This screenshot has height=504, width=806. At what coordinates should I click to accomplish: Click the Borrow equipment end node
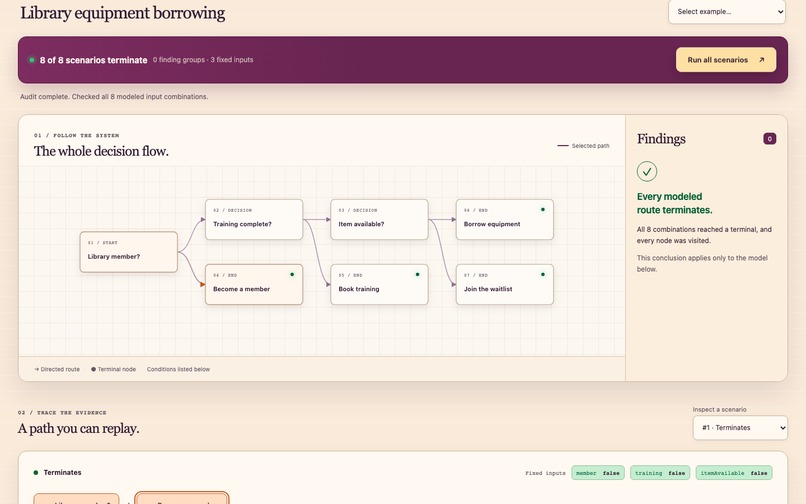click(505, 220)
